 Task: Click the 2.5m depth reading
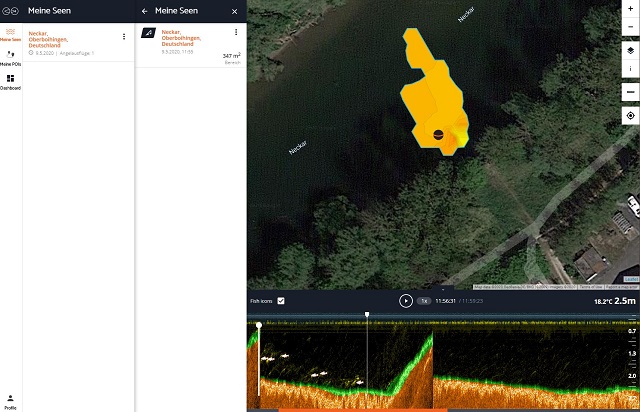[625, 301]
